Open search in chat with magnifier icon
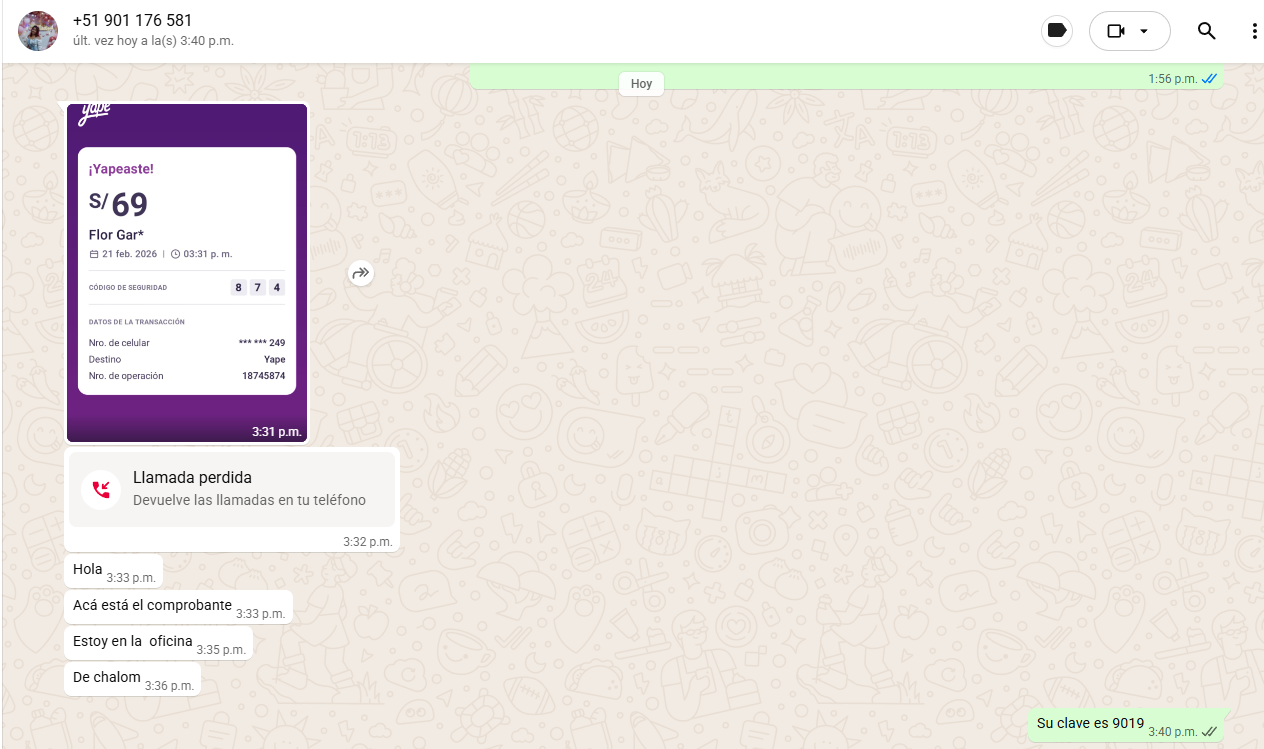 coord(1206,31)
